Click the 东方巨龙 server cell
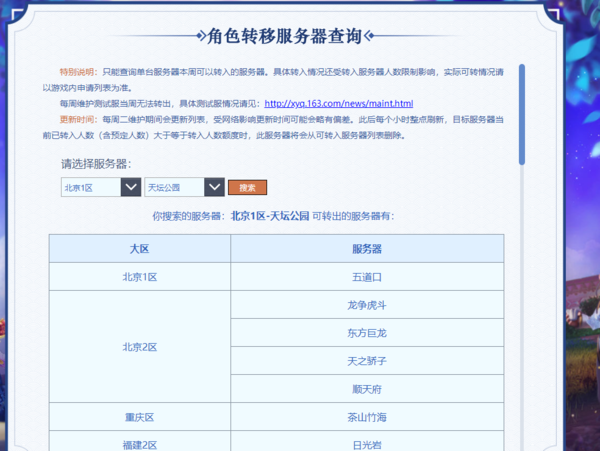 367,333
